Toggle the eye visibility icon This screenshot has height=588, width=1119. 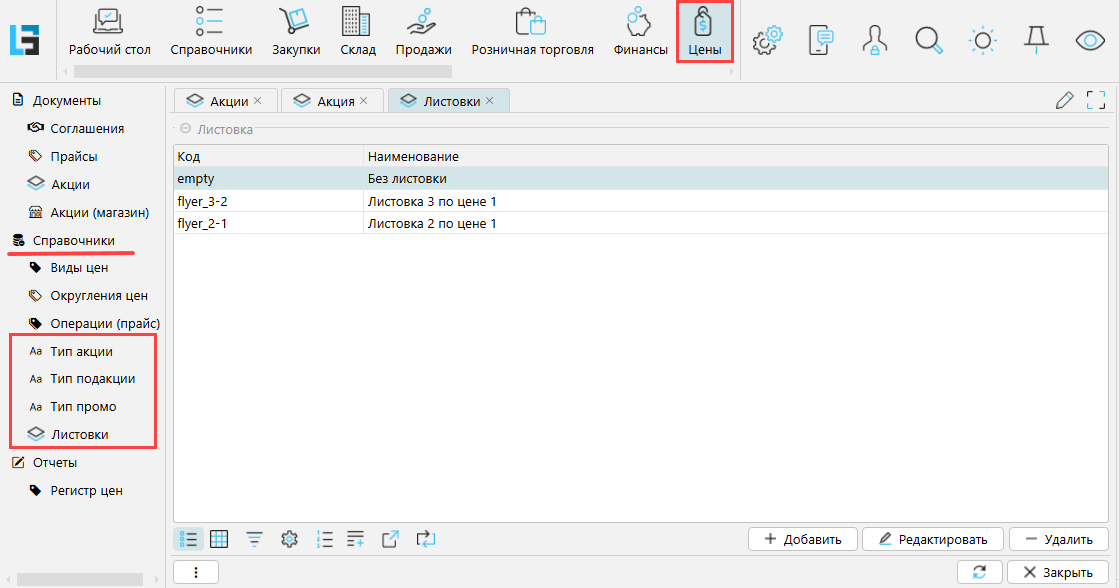[1090, 40]
